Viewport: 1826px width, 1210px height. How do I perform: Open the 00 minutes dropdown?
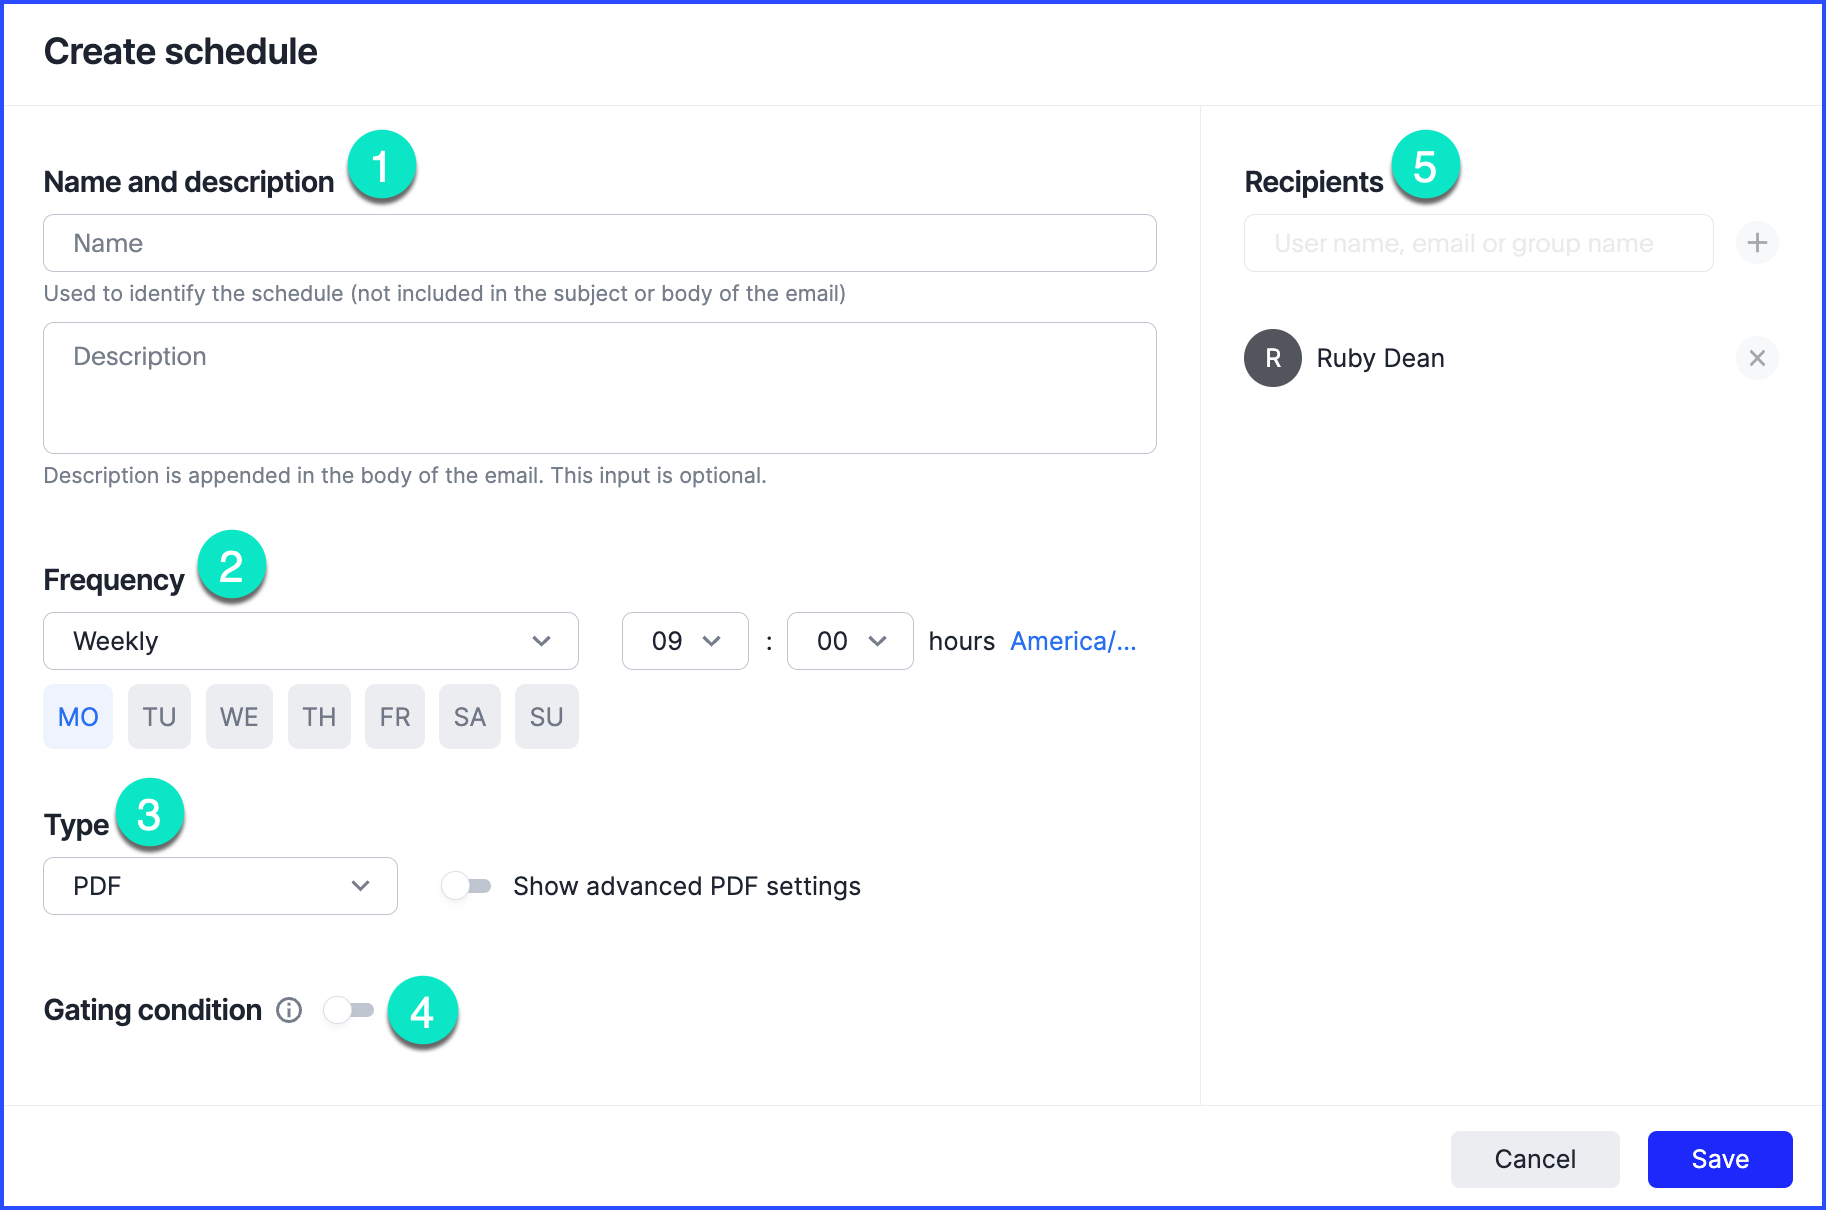pos(850,641)
